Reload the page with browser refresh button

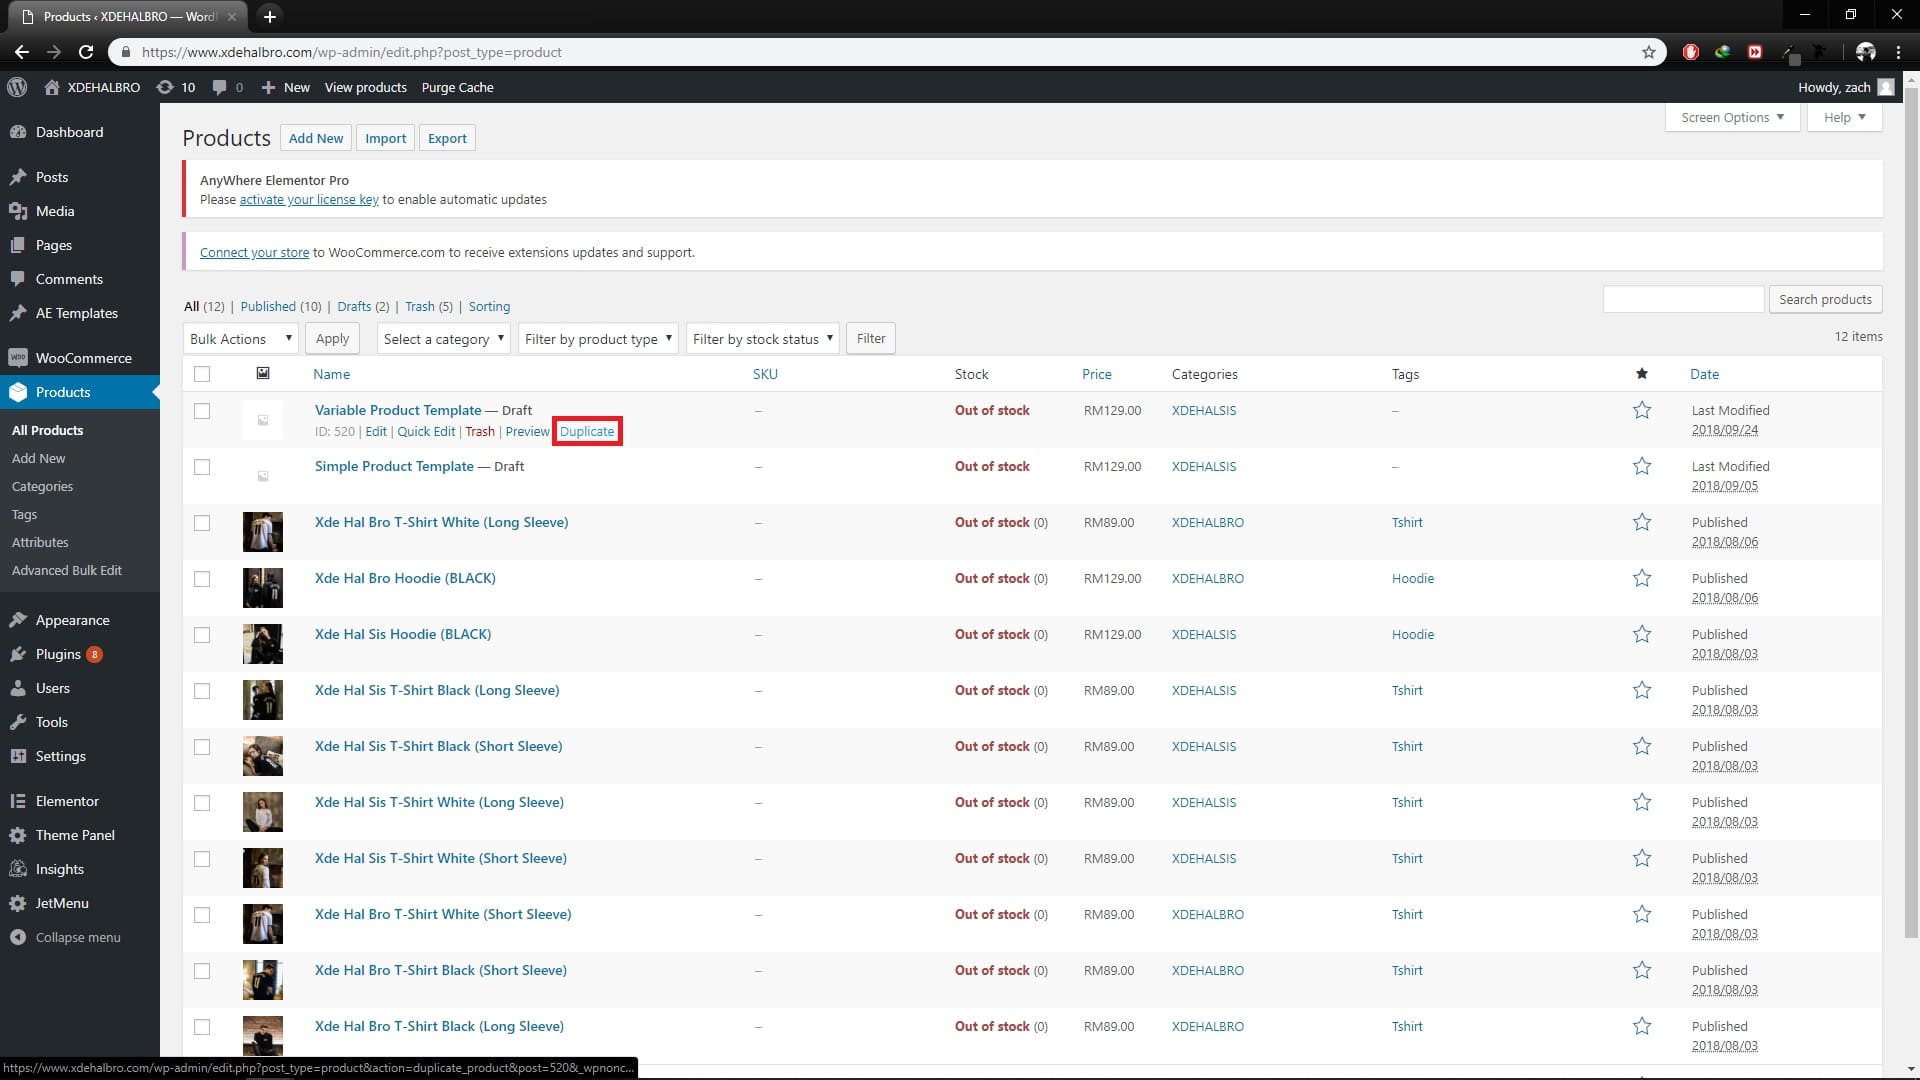point(86,52)
